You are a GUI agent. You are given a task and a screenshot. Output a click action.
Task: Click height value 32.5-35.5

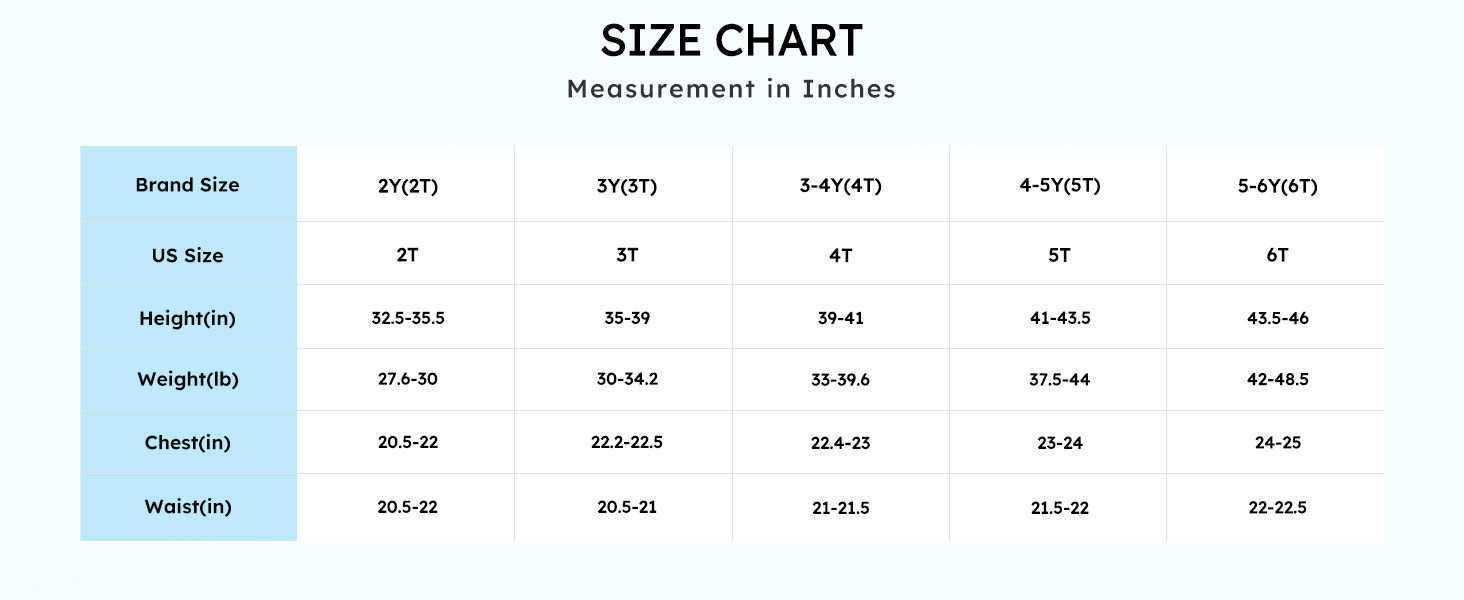[407, 319]
